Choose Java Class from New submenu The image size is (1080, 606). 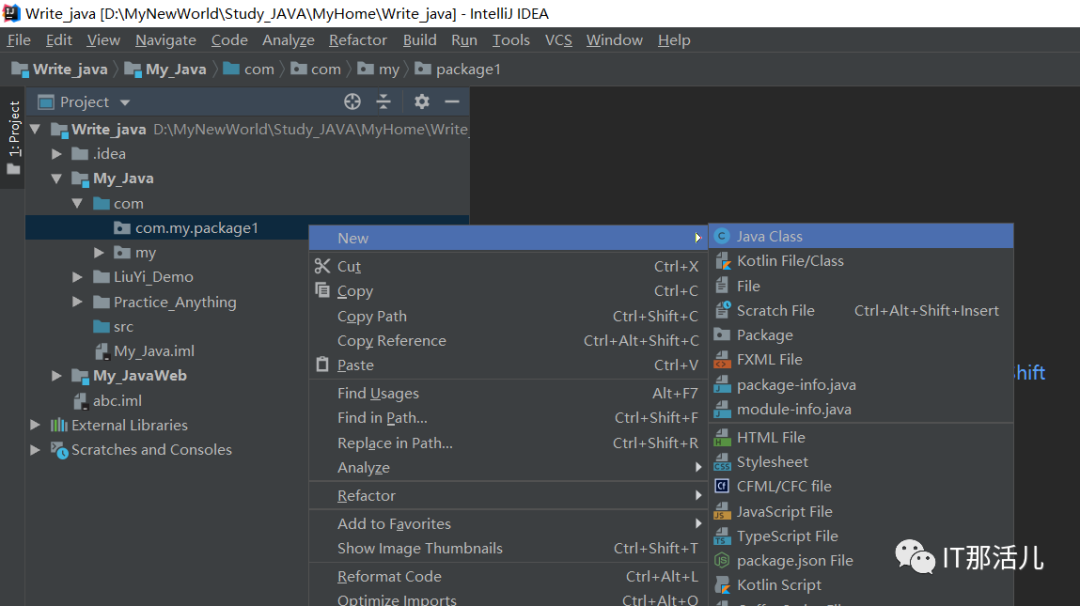[861, 236]
